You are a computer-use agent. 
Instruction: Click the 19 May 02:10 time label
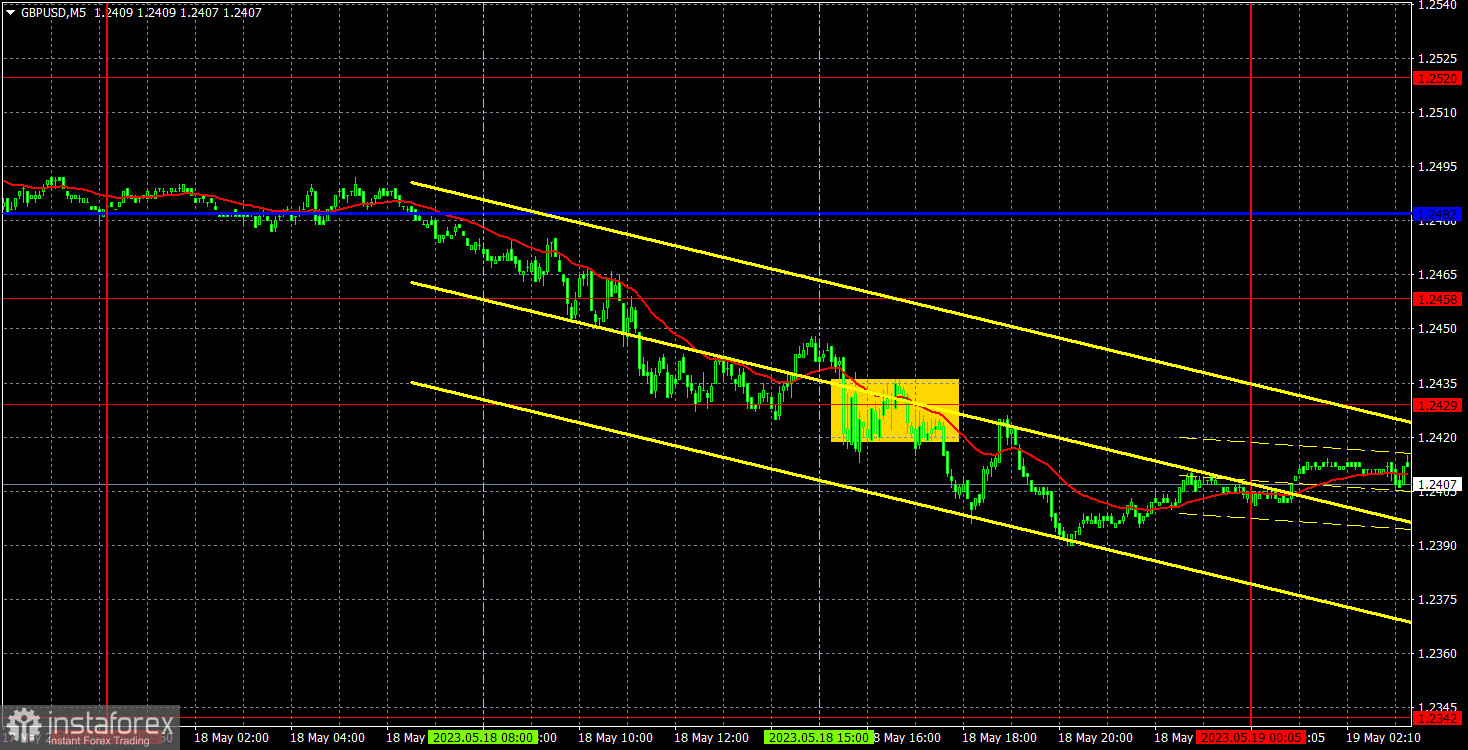click(x=1383, y=738)
